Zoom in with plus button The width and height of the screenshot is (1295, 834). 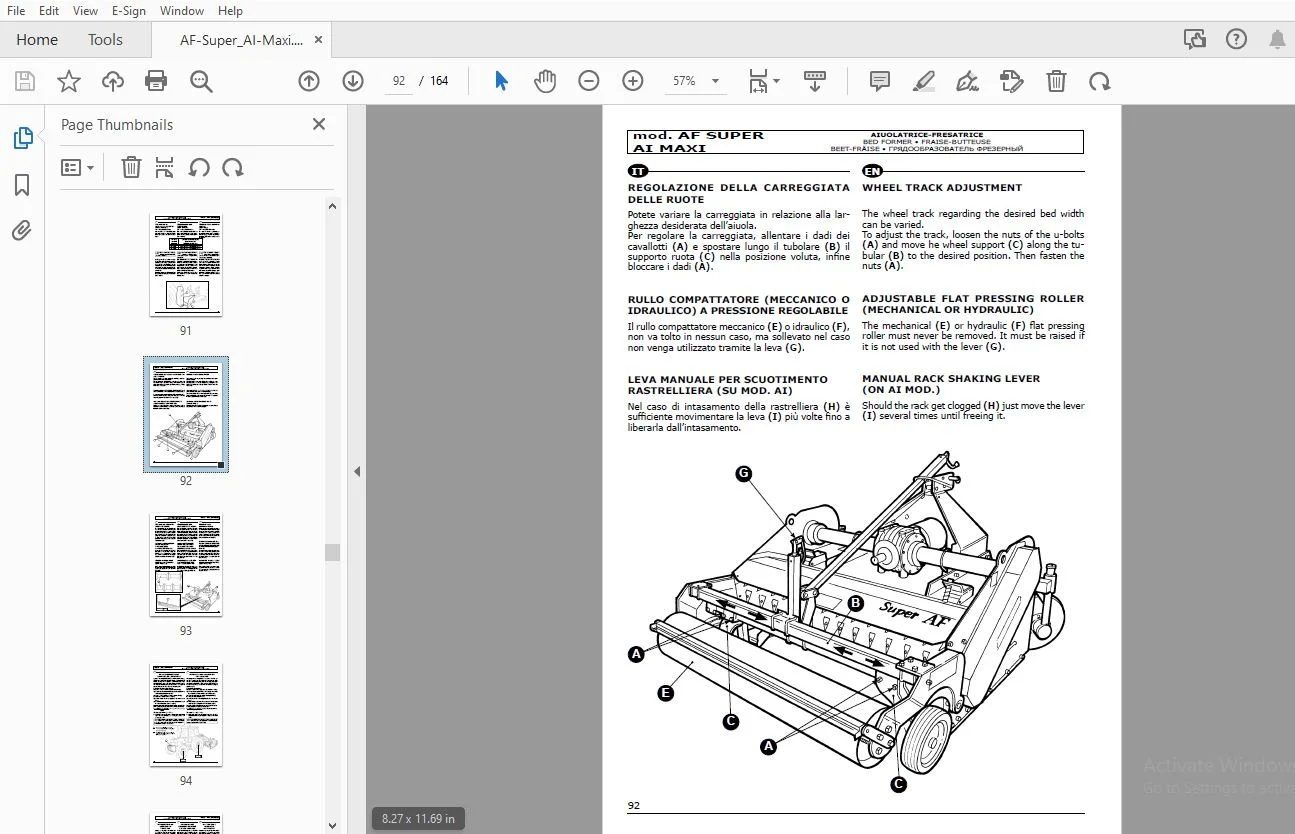coord(633,81)
